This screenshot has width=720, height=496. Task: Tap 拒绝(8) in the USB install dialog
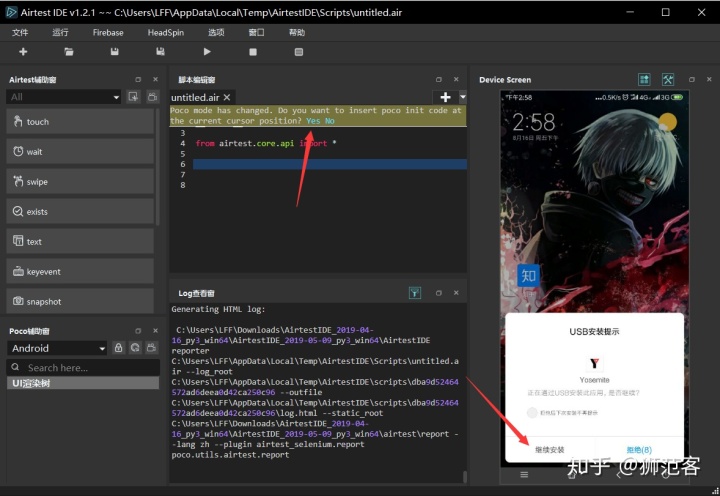[639, 450]
